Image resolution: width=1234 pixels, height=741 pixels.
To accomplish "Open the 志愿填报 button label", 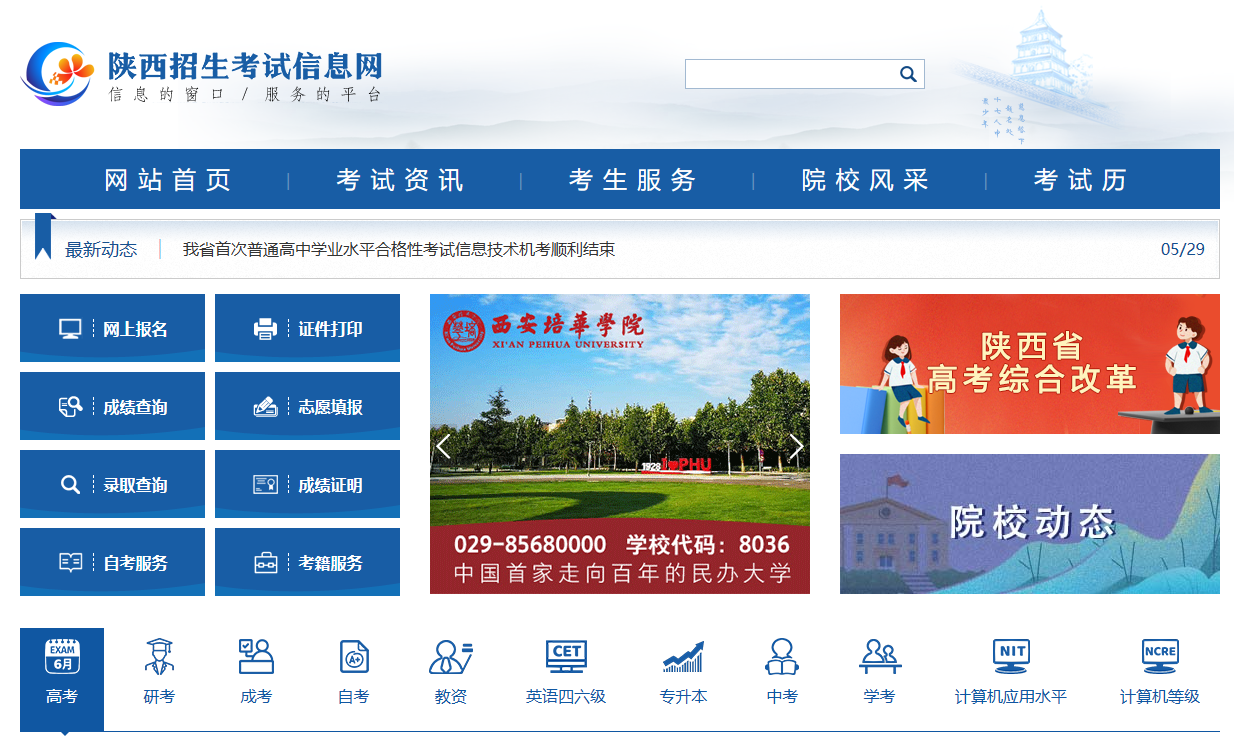I will coord(330,407).
